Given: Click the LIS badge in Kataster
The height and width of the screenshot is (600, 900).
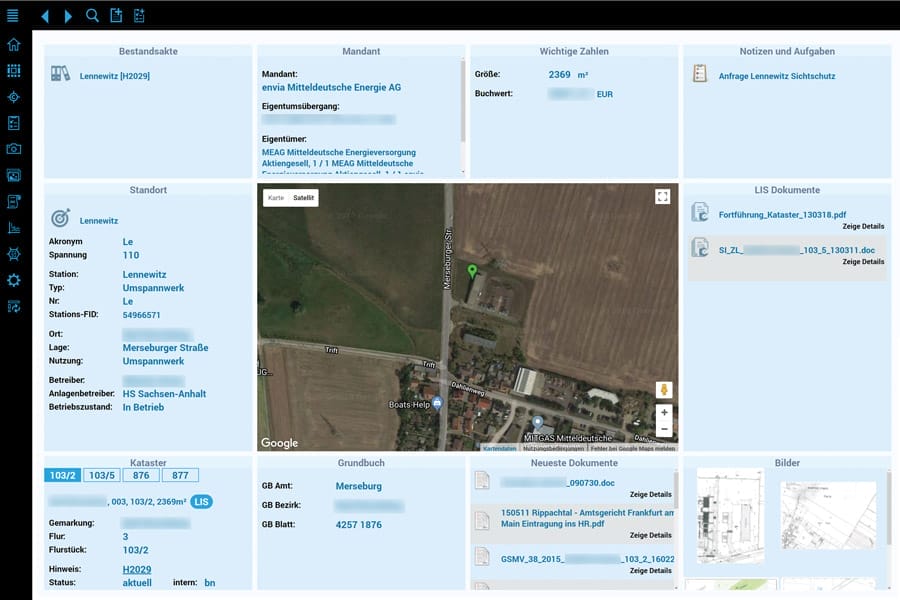Looking at the screenshot, I should pyautogui.click(x=202, y=501).
